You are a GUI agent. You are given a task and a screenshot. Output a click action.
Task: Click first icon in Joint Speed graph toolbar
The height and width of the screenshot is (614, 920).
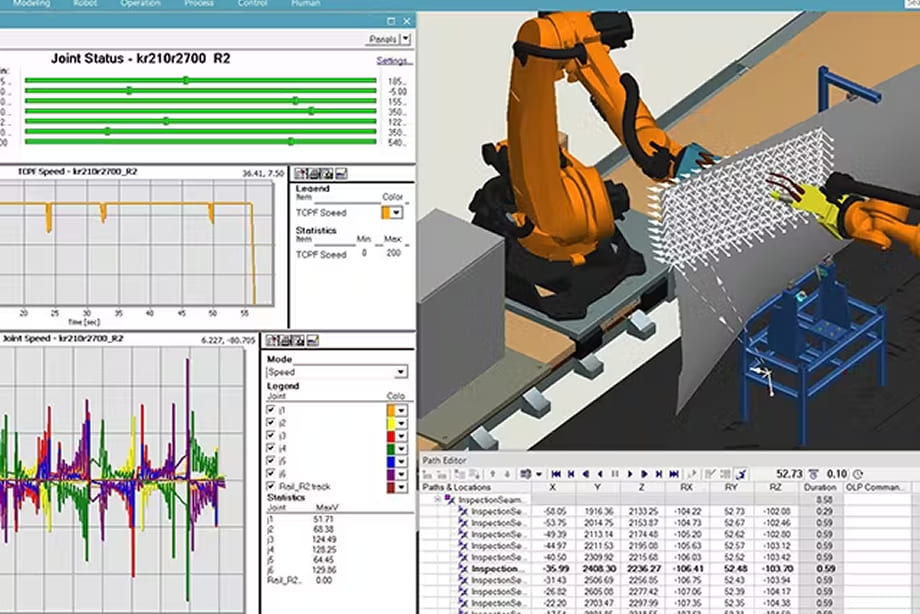tap(272, 340)
